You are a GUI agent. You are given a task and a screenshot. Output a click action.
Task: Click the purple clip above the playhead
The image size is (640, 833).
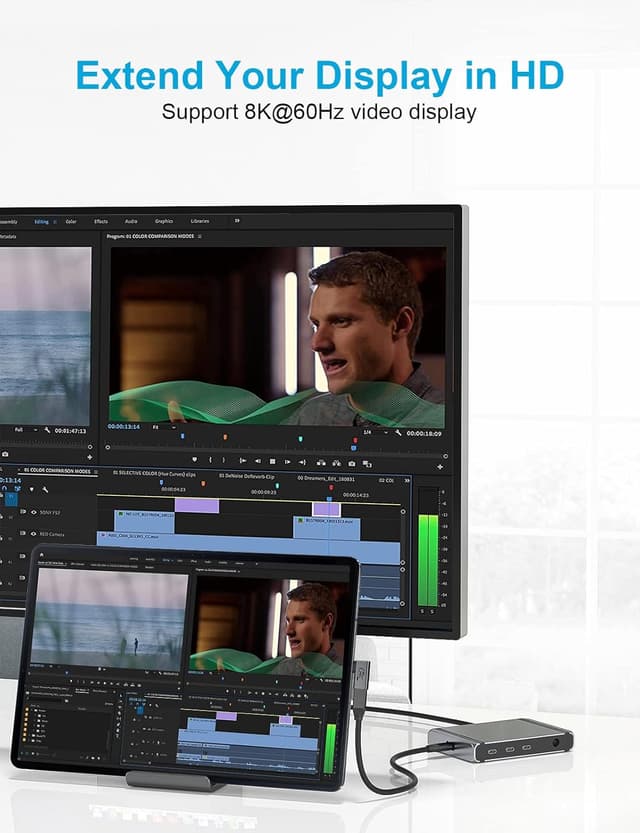326,508
